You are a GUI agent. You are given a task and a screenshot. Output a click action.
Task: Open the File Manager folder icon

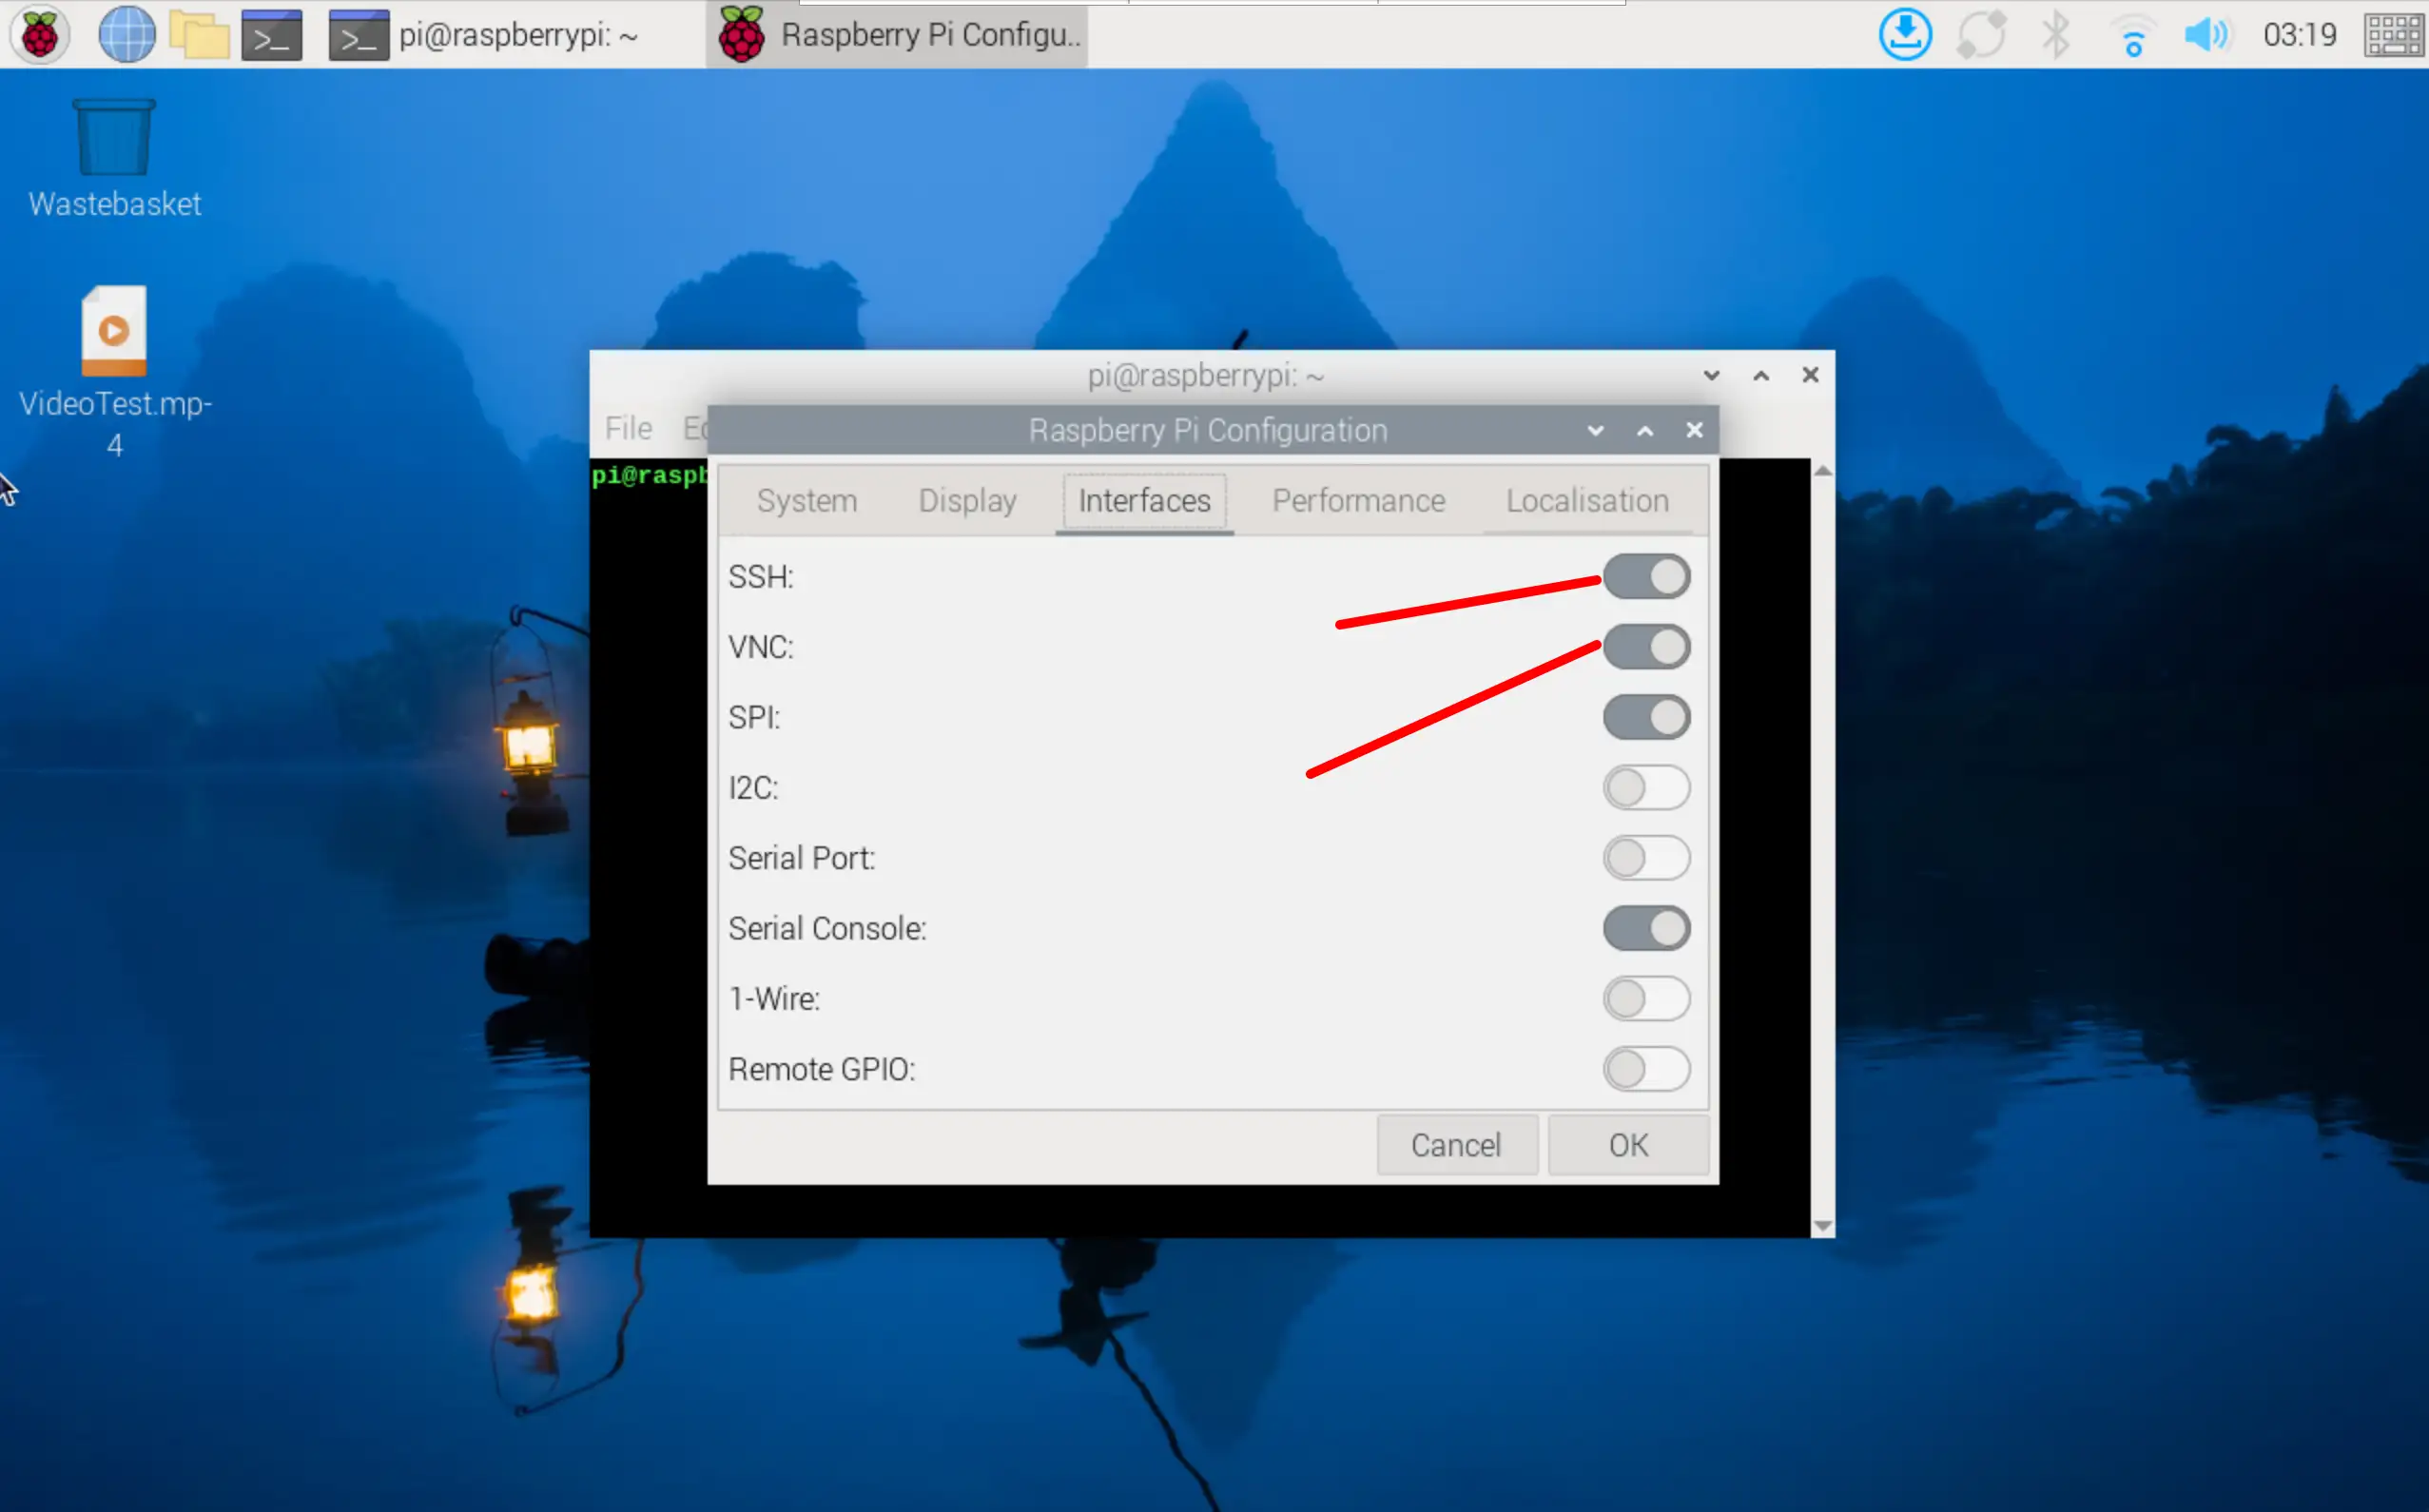click(200, 35)
